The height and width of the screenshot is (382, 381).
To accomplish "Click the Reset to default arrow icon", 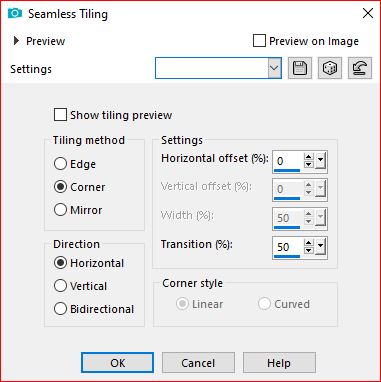I will coord(360,68).
